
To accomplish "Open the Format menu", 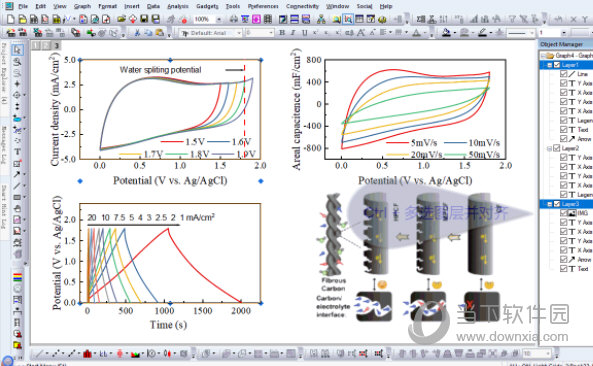I will 107,6.
